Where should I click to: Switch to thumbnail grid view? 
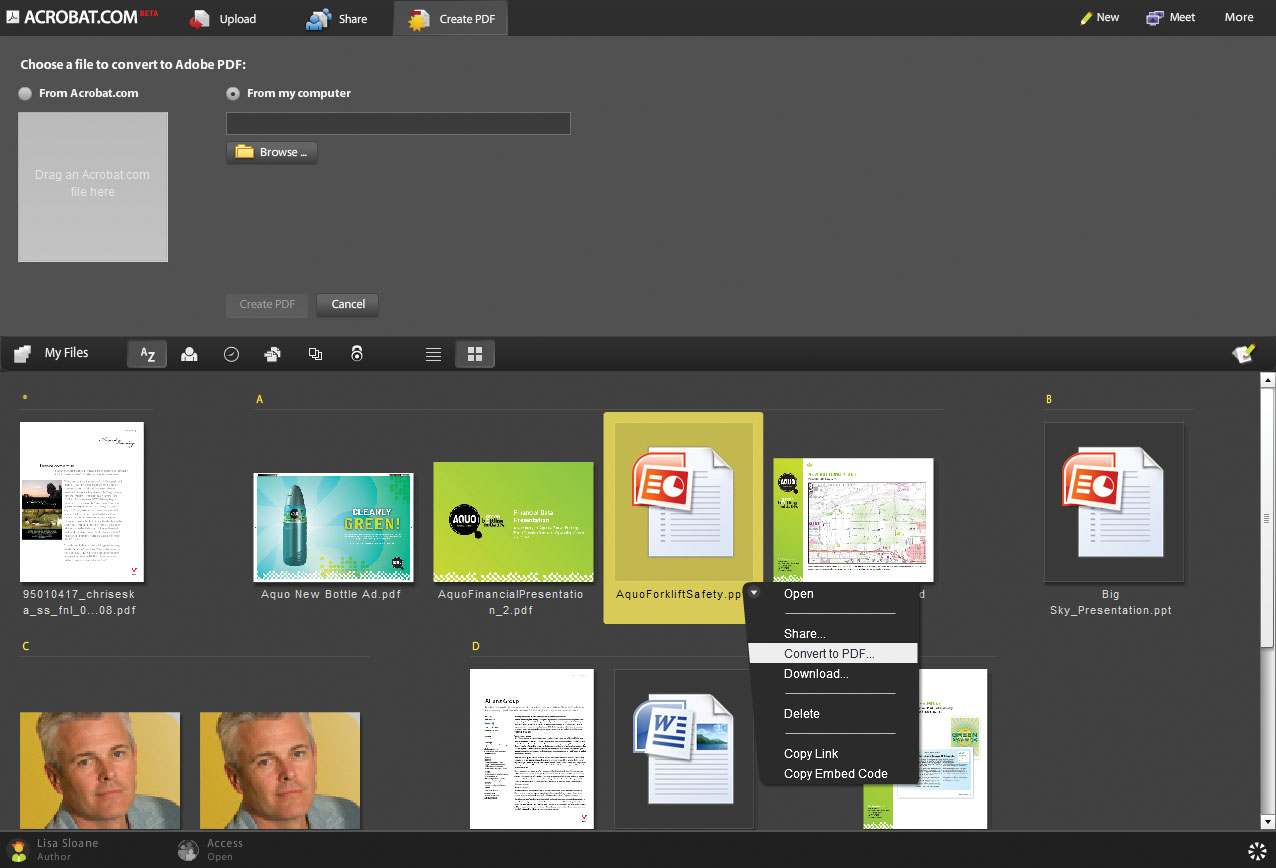475,354
